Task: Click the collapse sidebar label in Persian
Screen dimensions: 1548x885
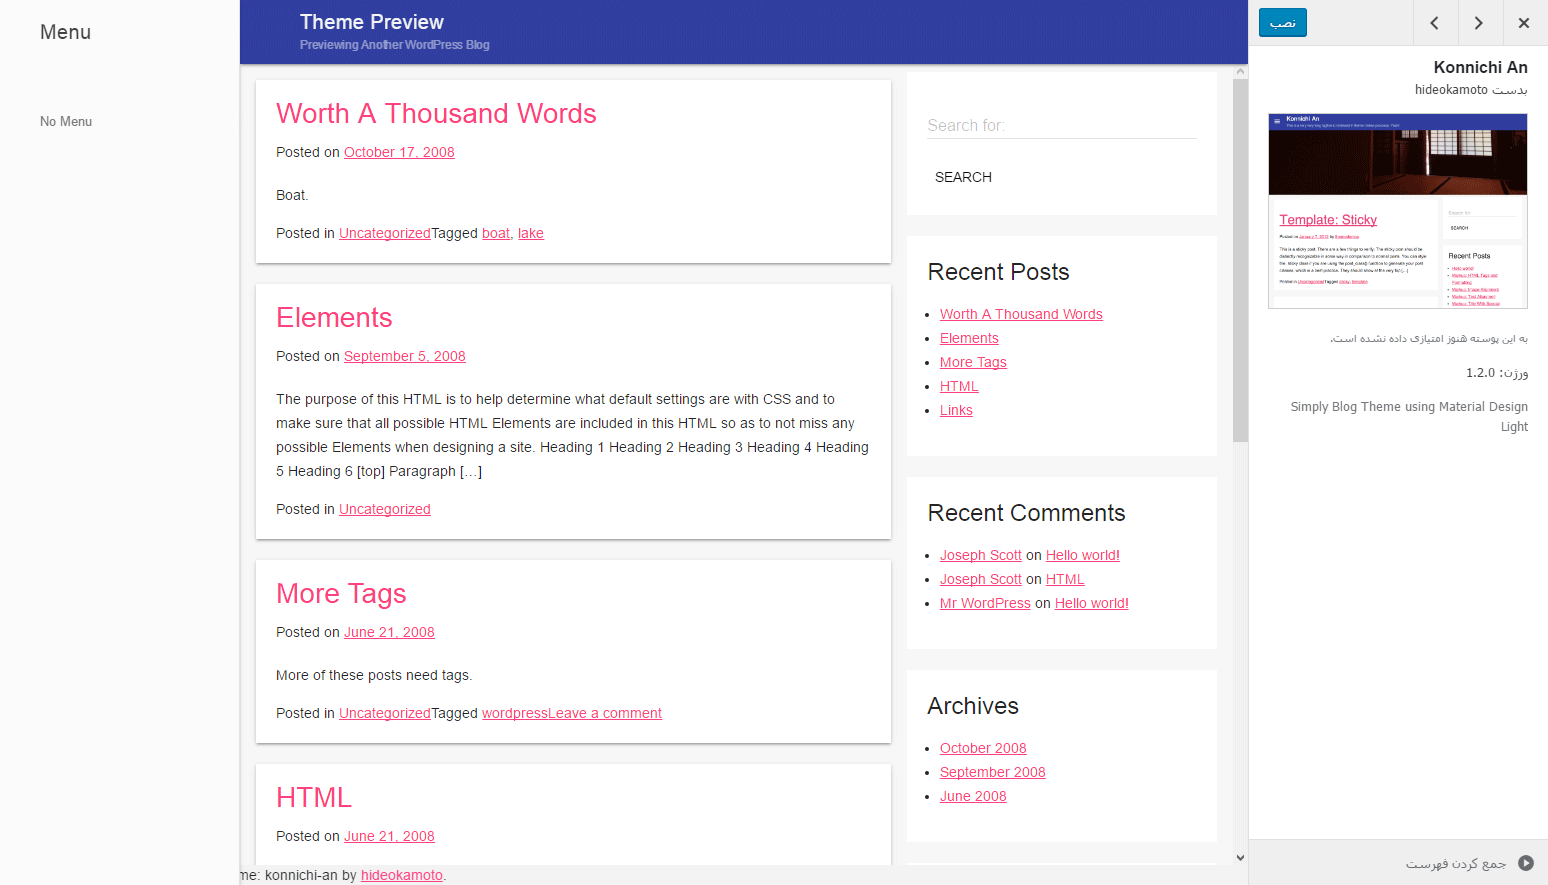Action: 1456,863
